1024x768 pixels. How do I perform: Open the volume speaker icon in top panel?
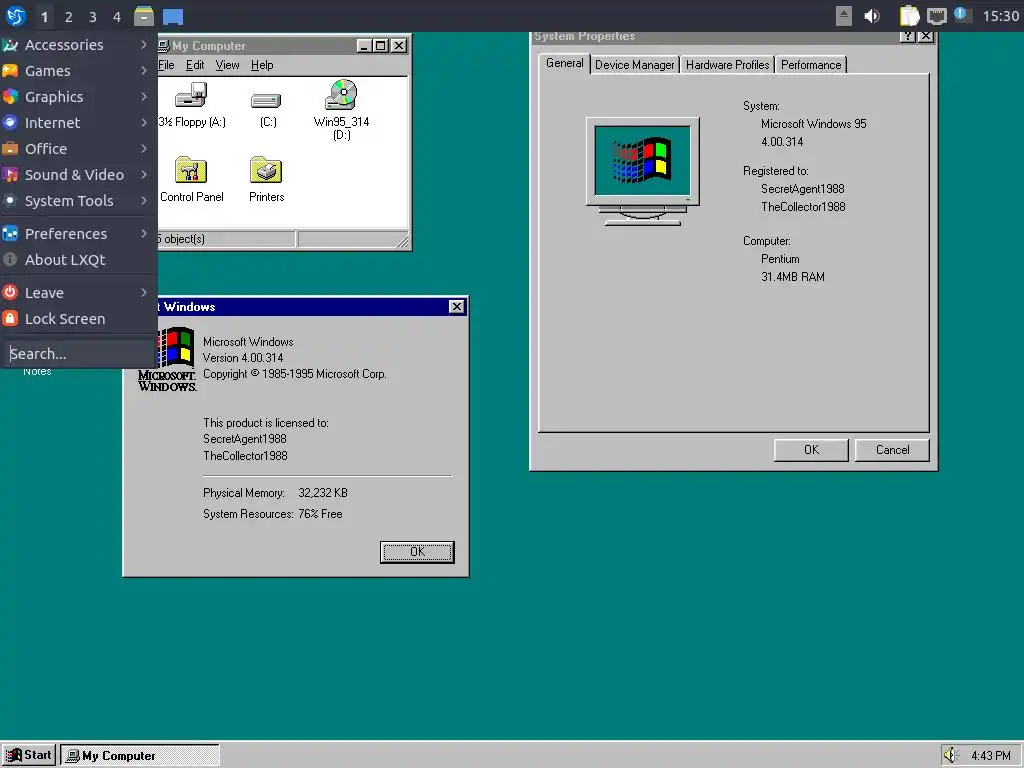click(x=872, y=16)
